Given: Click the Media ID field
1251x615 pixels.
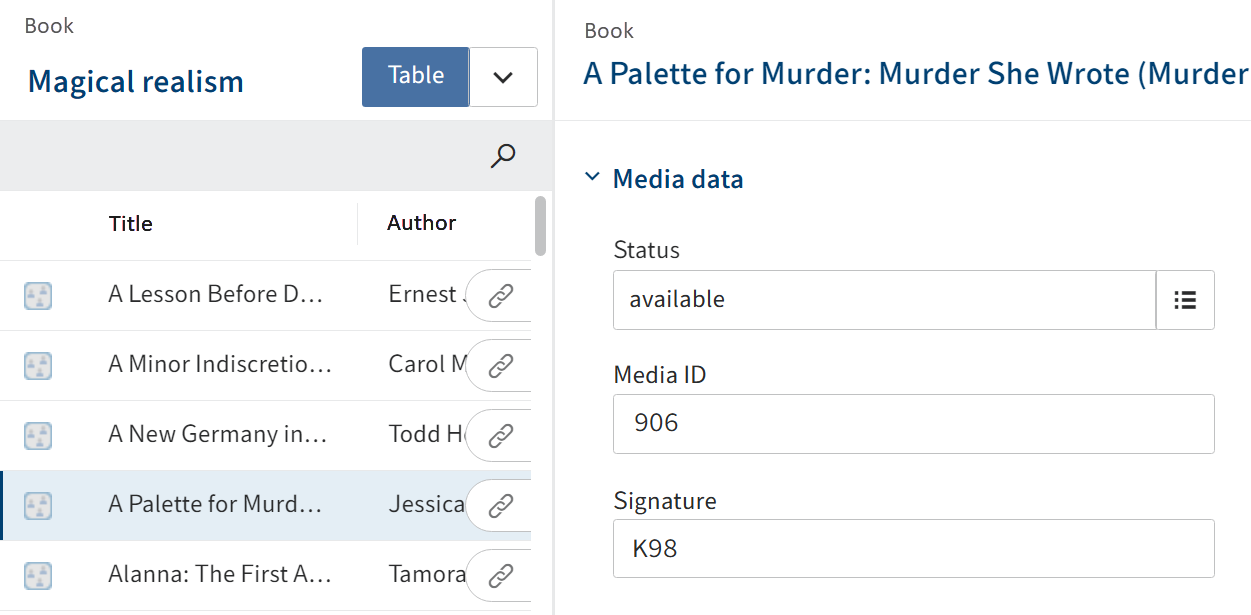Looking at the screenshot, I should coord(913,423).
